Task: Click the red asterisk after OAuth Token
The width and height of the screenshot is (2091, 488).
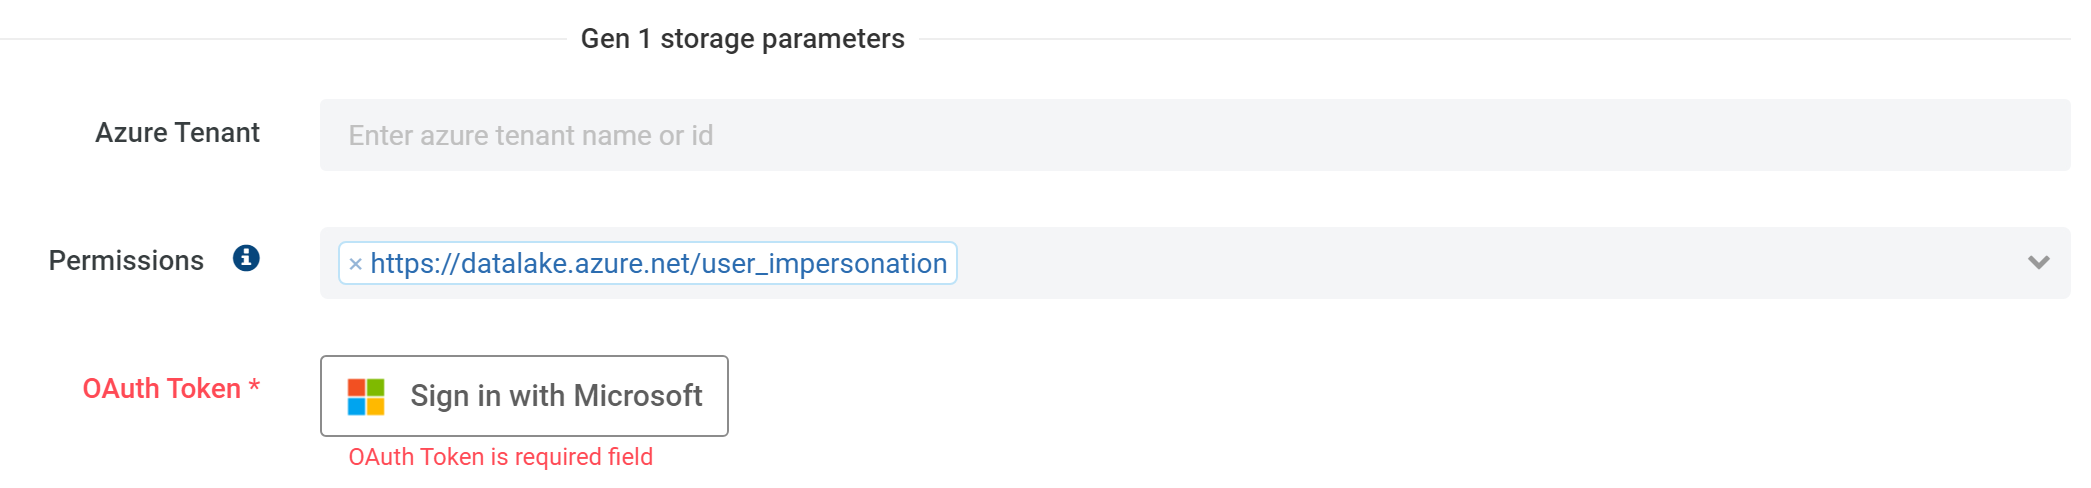Action: point(255,386)
